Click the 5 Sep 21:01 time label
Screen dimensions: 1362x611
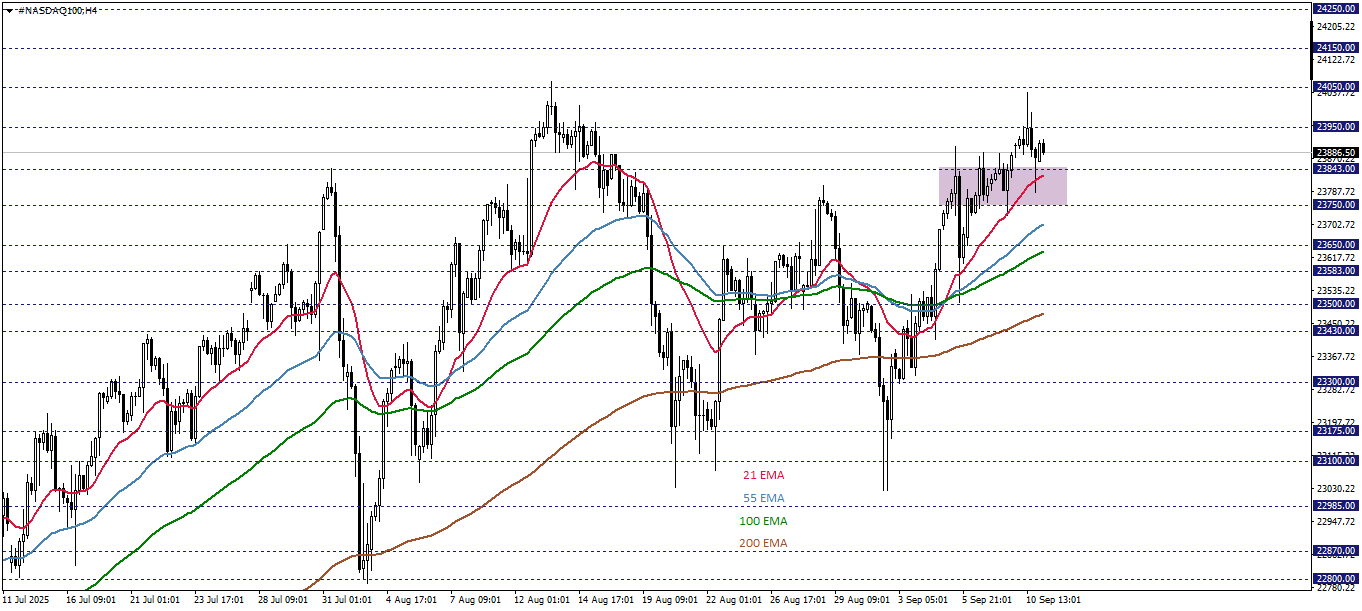pos(987,600)
